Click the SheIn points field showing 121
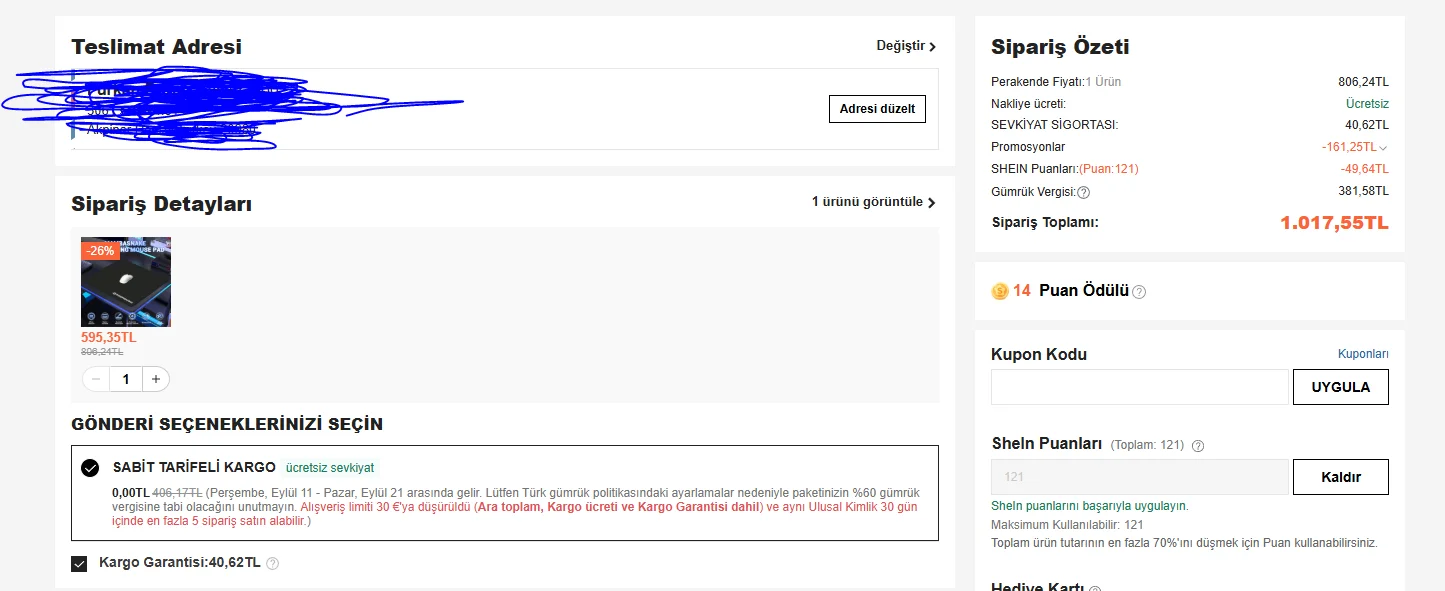The height and width of the screenshot is (591, 1445). pos(1140,477)
